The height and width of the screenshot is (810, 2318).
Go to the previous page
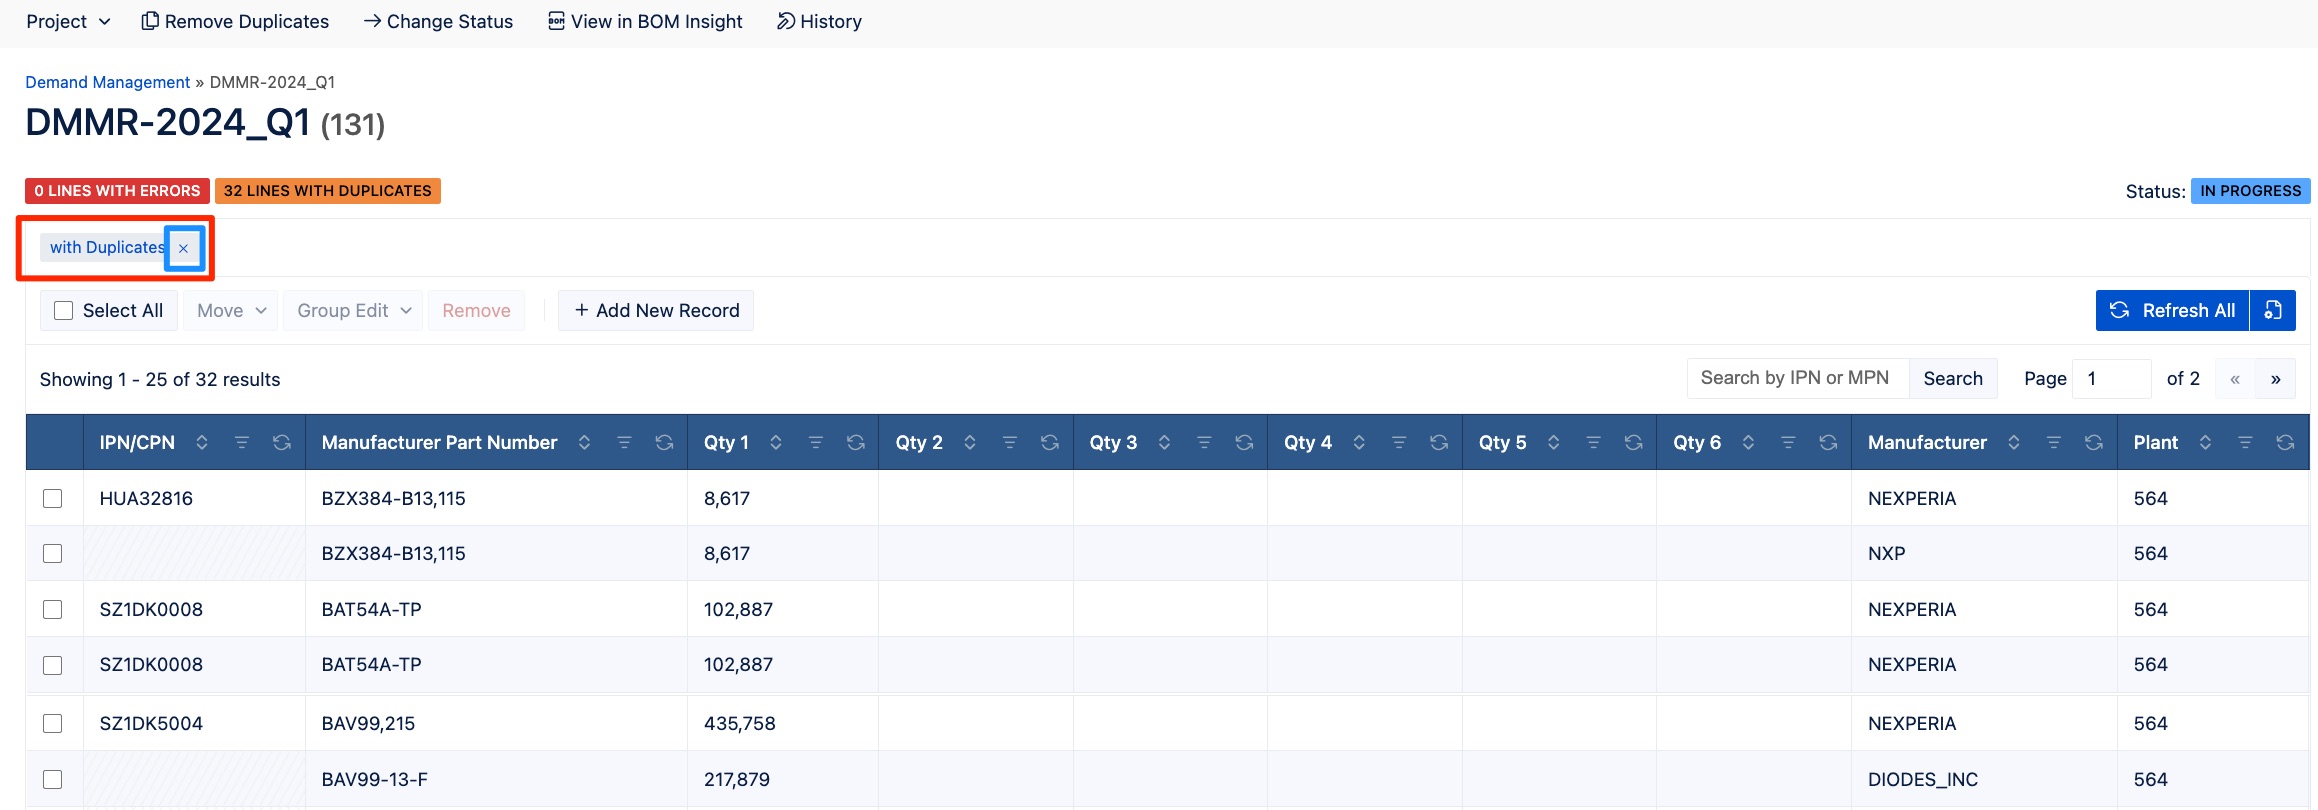(2235, 379)
